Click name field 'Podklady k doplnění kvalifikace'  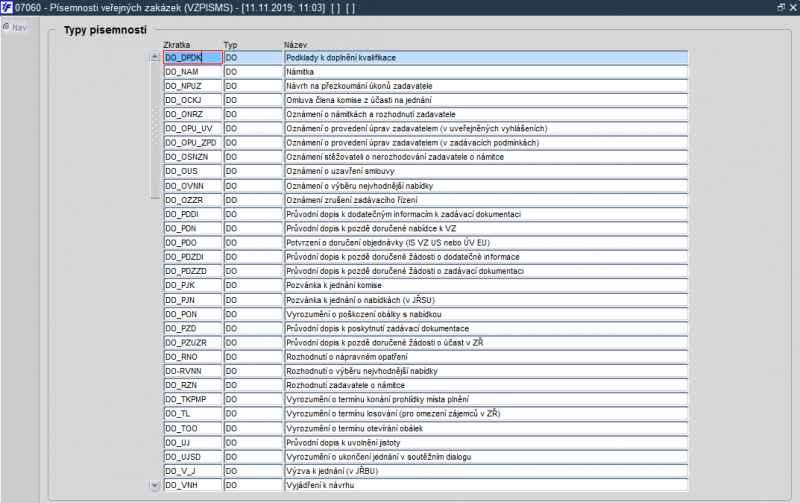pyautogui.click(x=486, y=58)
